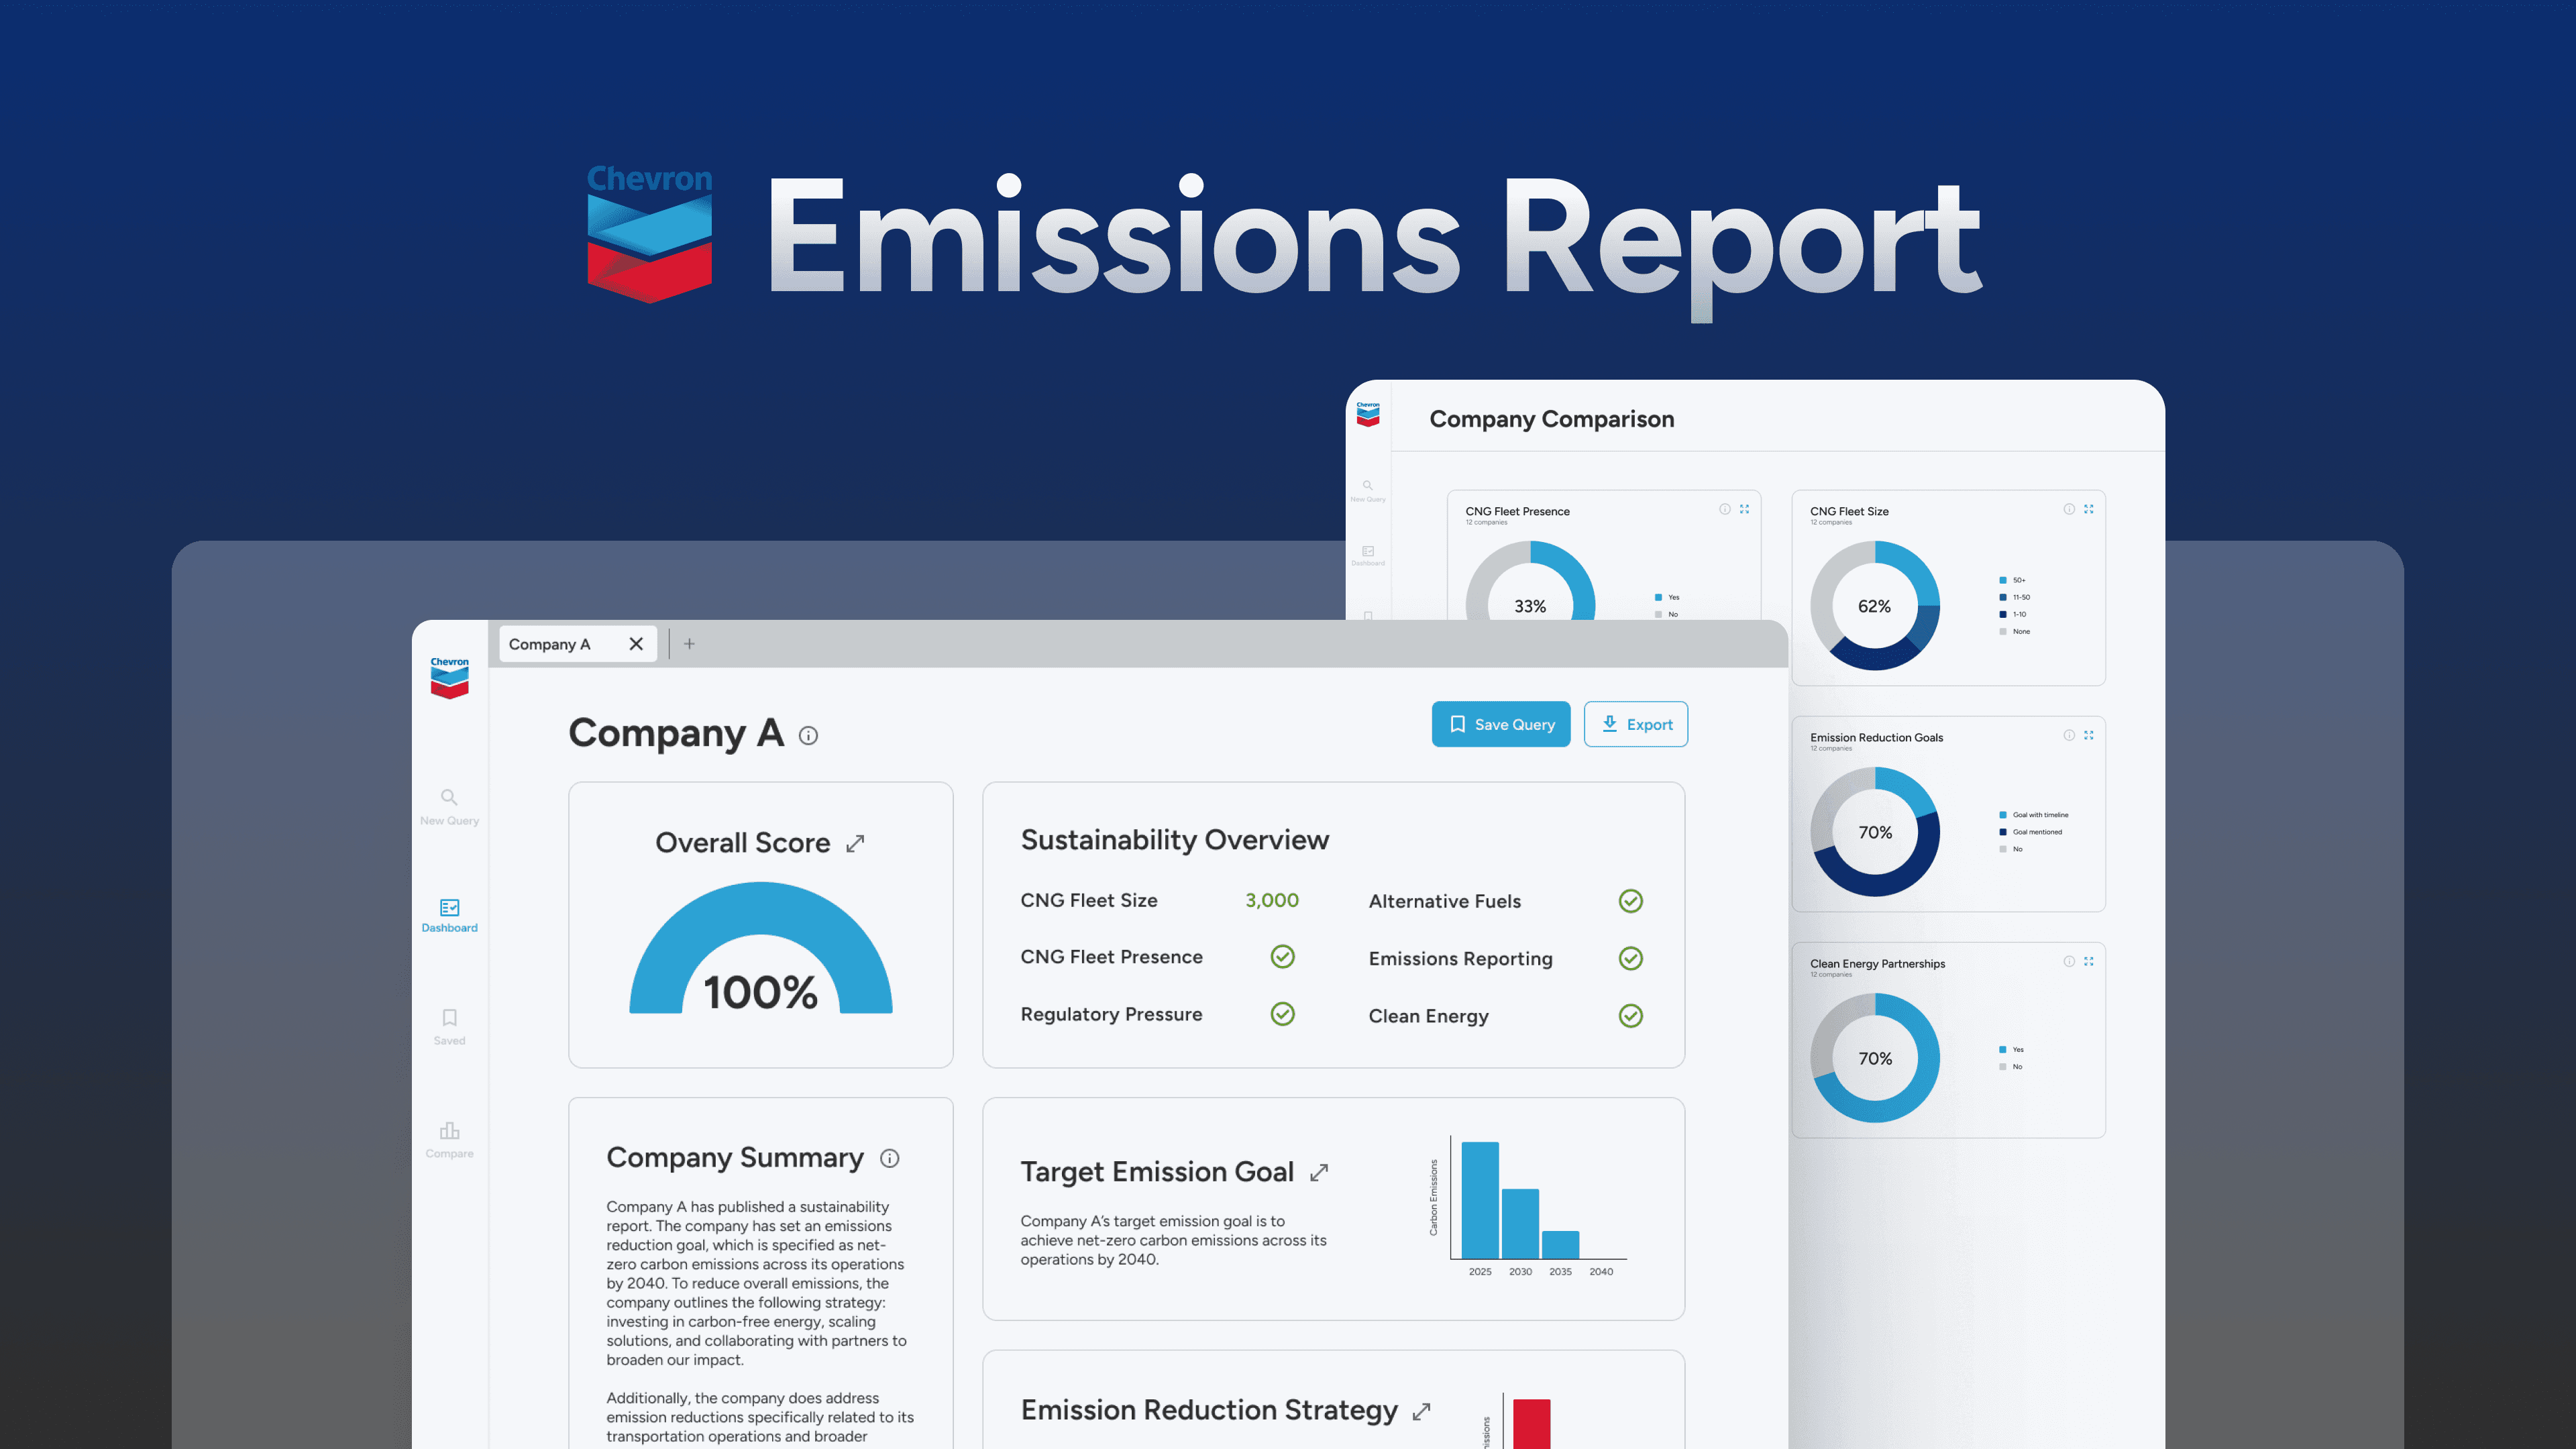Toggle the Alternative Fuels check mark
The width and height of the screenshot is (2576, 1449).
click(x=1630, y=901)
